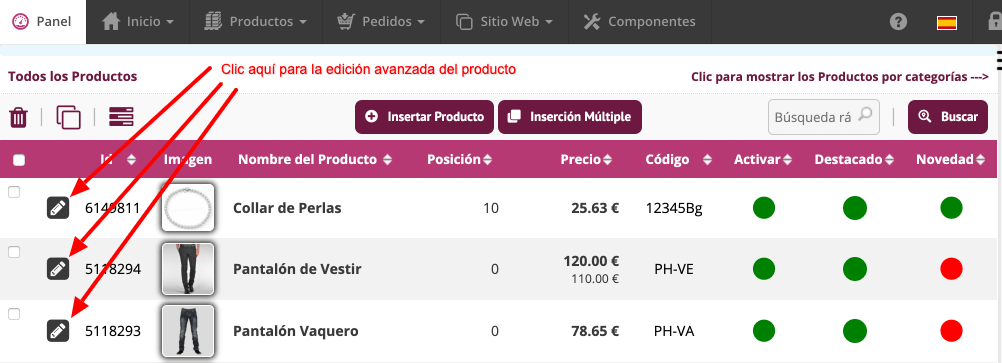Click the duplicate products icon
Viewport: 1002px width, 363px height.
pos(68,118)
